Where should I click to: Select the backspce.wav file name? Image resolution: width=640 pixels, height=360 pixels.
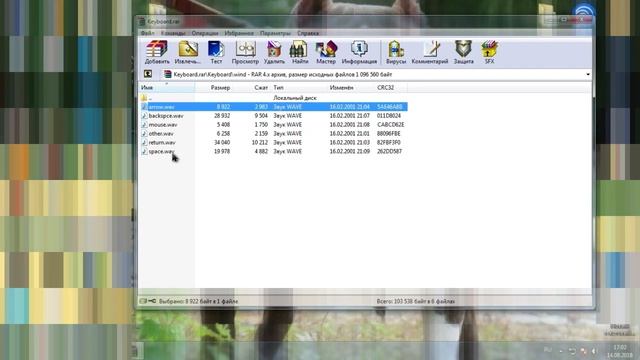coord(166,116)
